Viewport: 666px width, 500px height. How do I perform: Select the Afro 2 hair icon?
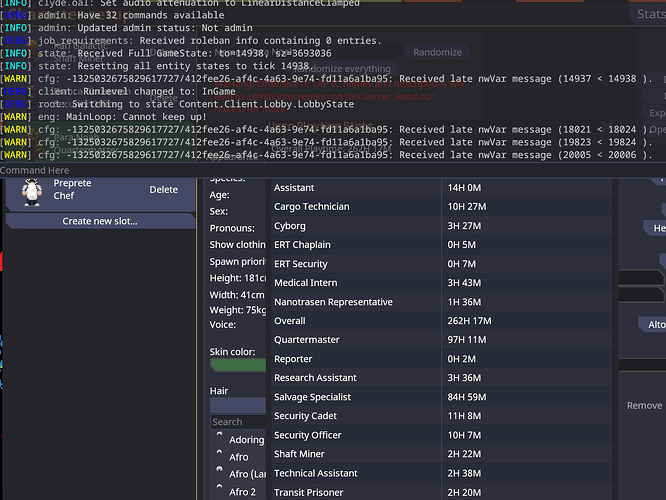[x=219, y=487]
